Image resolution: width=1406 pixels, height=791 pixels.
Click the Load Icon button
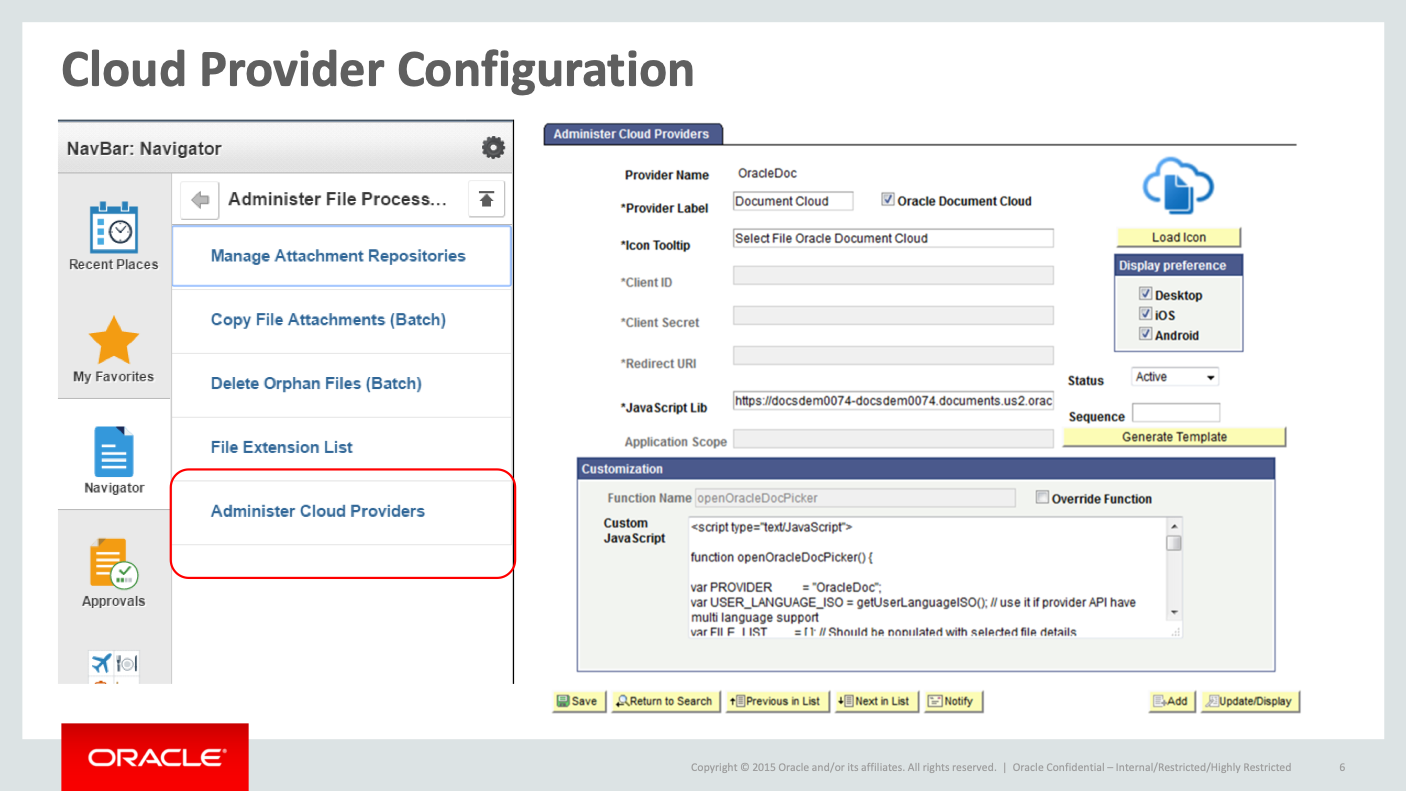[1179, 237]
